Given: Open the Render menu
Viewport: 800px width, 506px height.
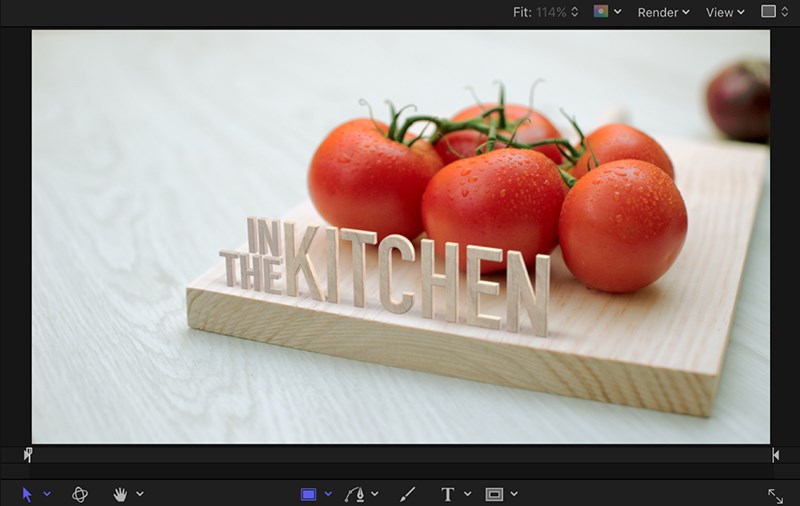Looking at the screenshot, I should pyautogui.click(x=663, y=12).
